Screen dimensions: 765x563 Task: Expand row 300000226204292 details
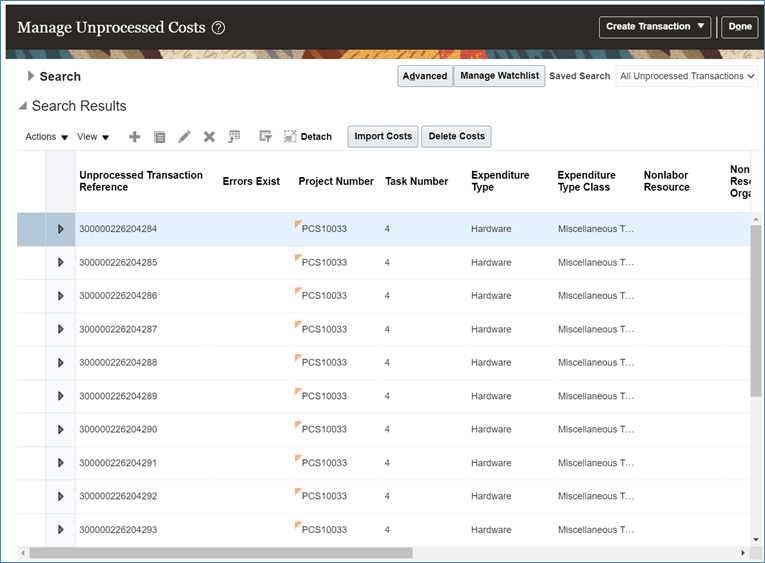point(60,496)
